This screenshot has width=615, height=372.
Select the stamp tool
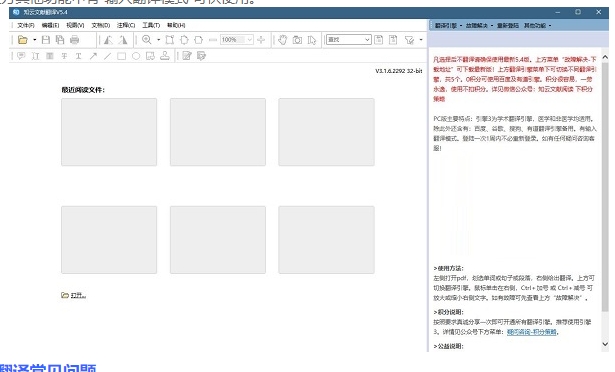165,56
